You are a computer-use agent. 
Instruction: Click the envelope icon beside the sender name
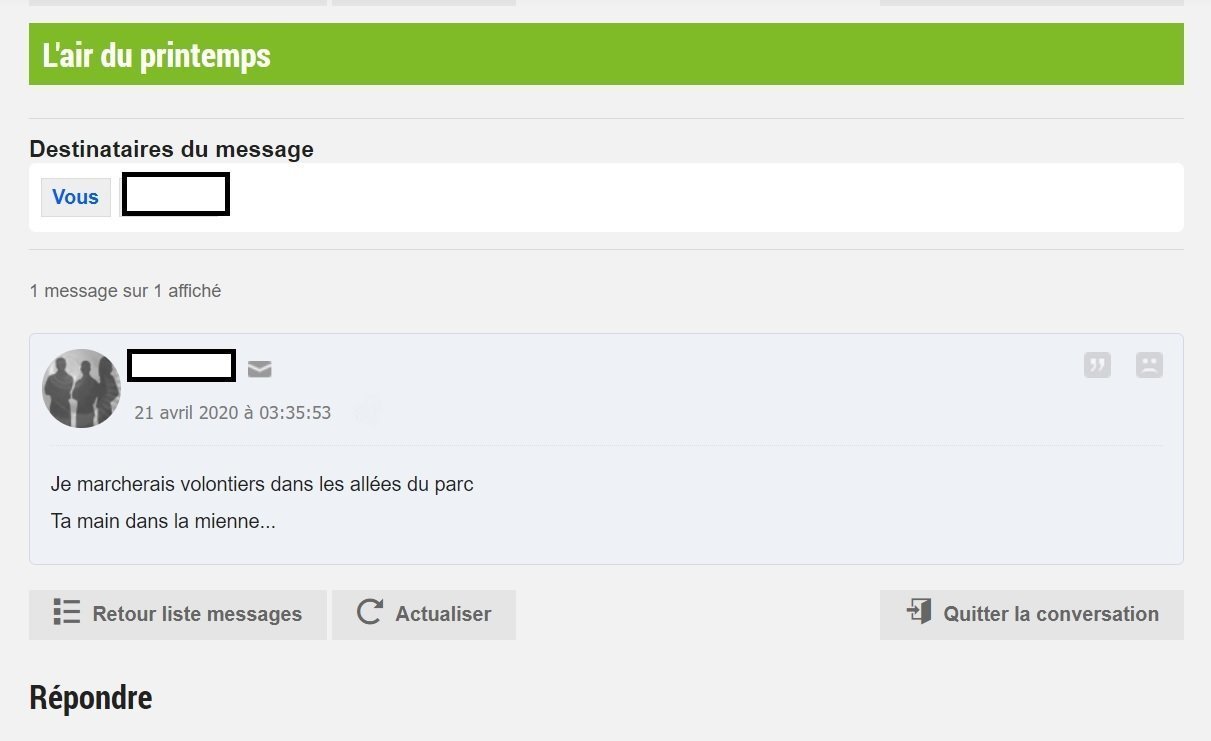(259, 369)
